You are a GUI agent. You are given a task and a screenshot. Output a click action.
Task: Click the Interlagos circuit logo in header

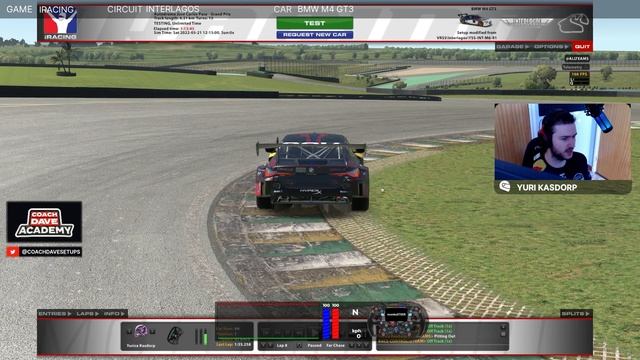(527, 22)
